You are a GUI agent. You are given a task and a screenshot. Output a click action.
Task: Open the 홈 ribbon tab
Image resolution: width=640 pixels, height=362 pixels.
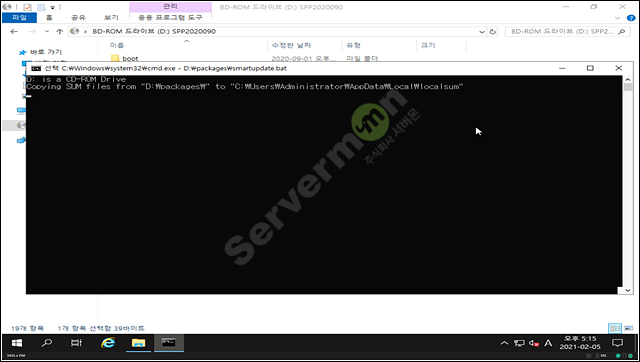(x=49, y=18)
